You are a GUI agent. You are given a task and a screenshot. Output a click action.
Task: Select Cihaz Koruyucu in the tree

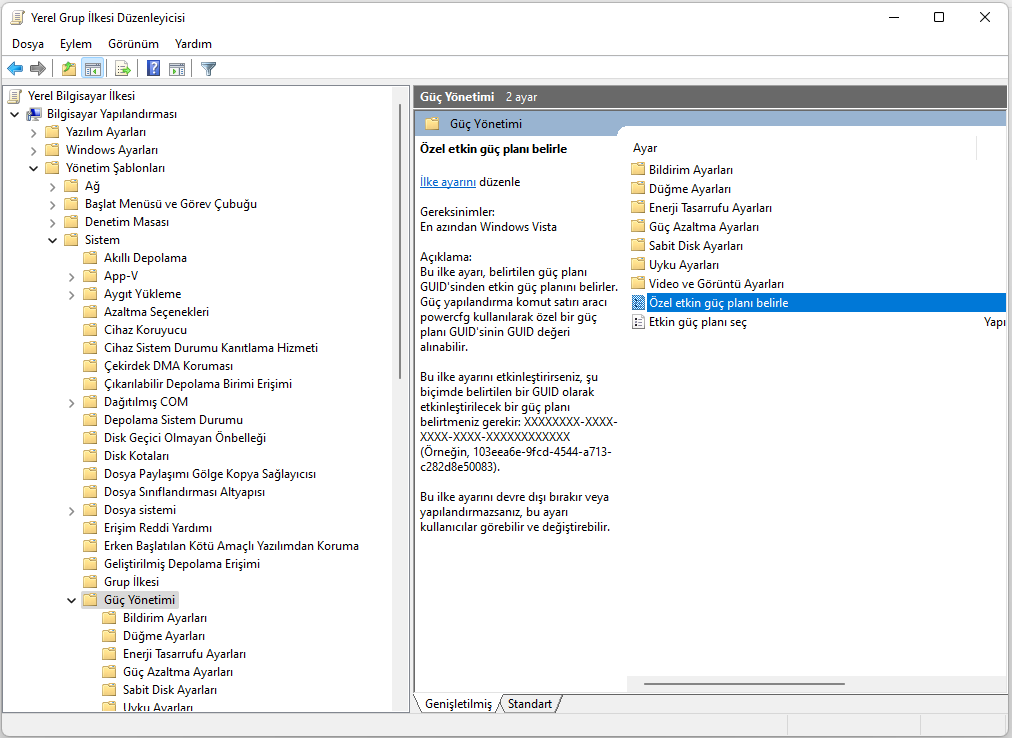[x=145, y=330]
